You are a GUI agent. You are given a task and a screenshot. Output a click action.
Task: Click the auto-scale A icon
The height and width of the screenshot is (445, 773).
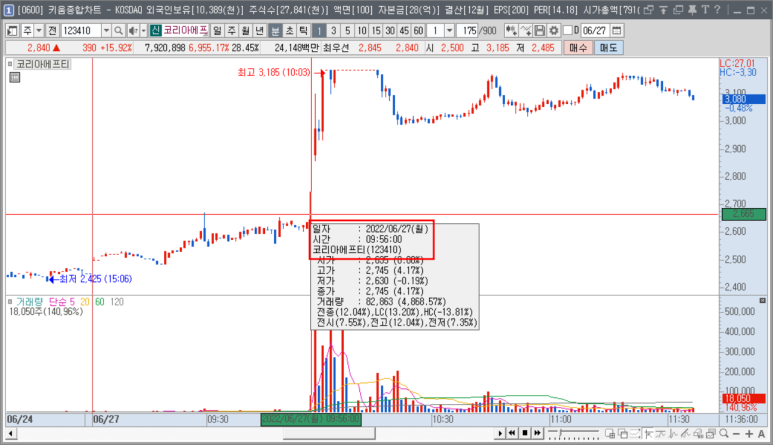(x=761, y=434)
